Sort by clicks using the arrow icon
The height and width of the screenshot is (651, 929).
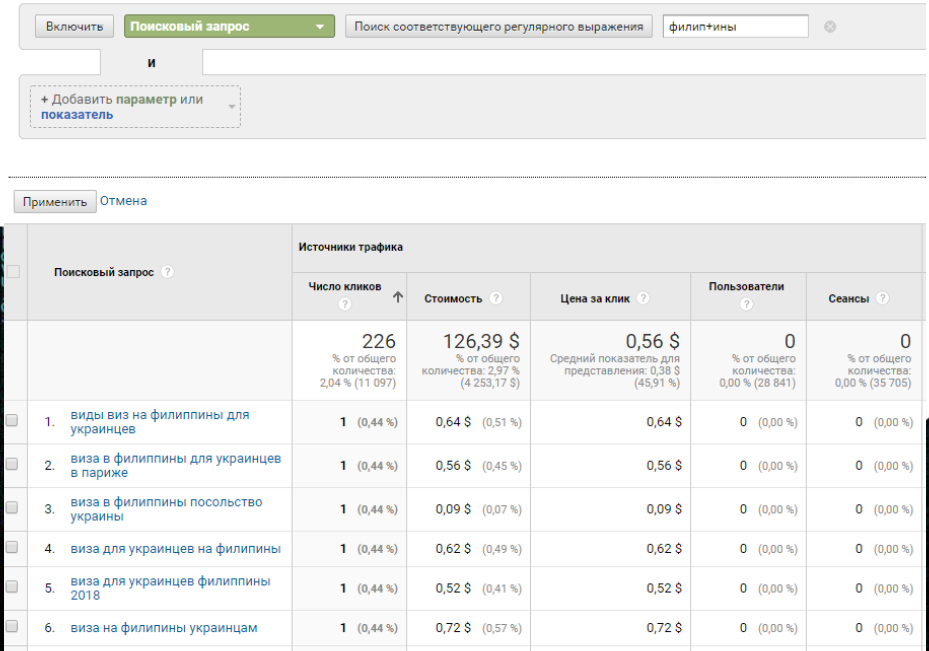point(397,297)
